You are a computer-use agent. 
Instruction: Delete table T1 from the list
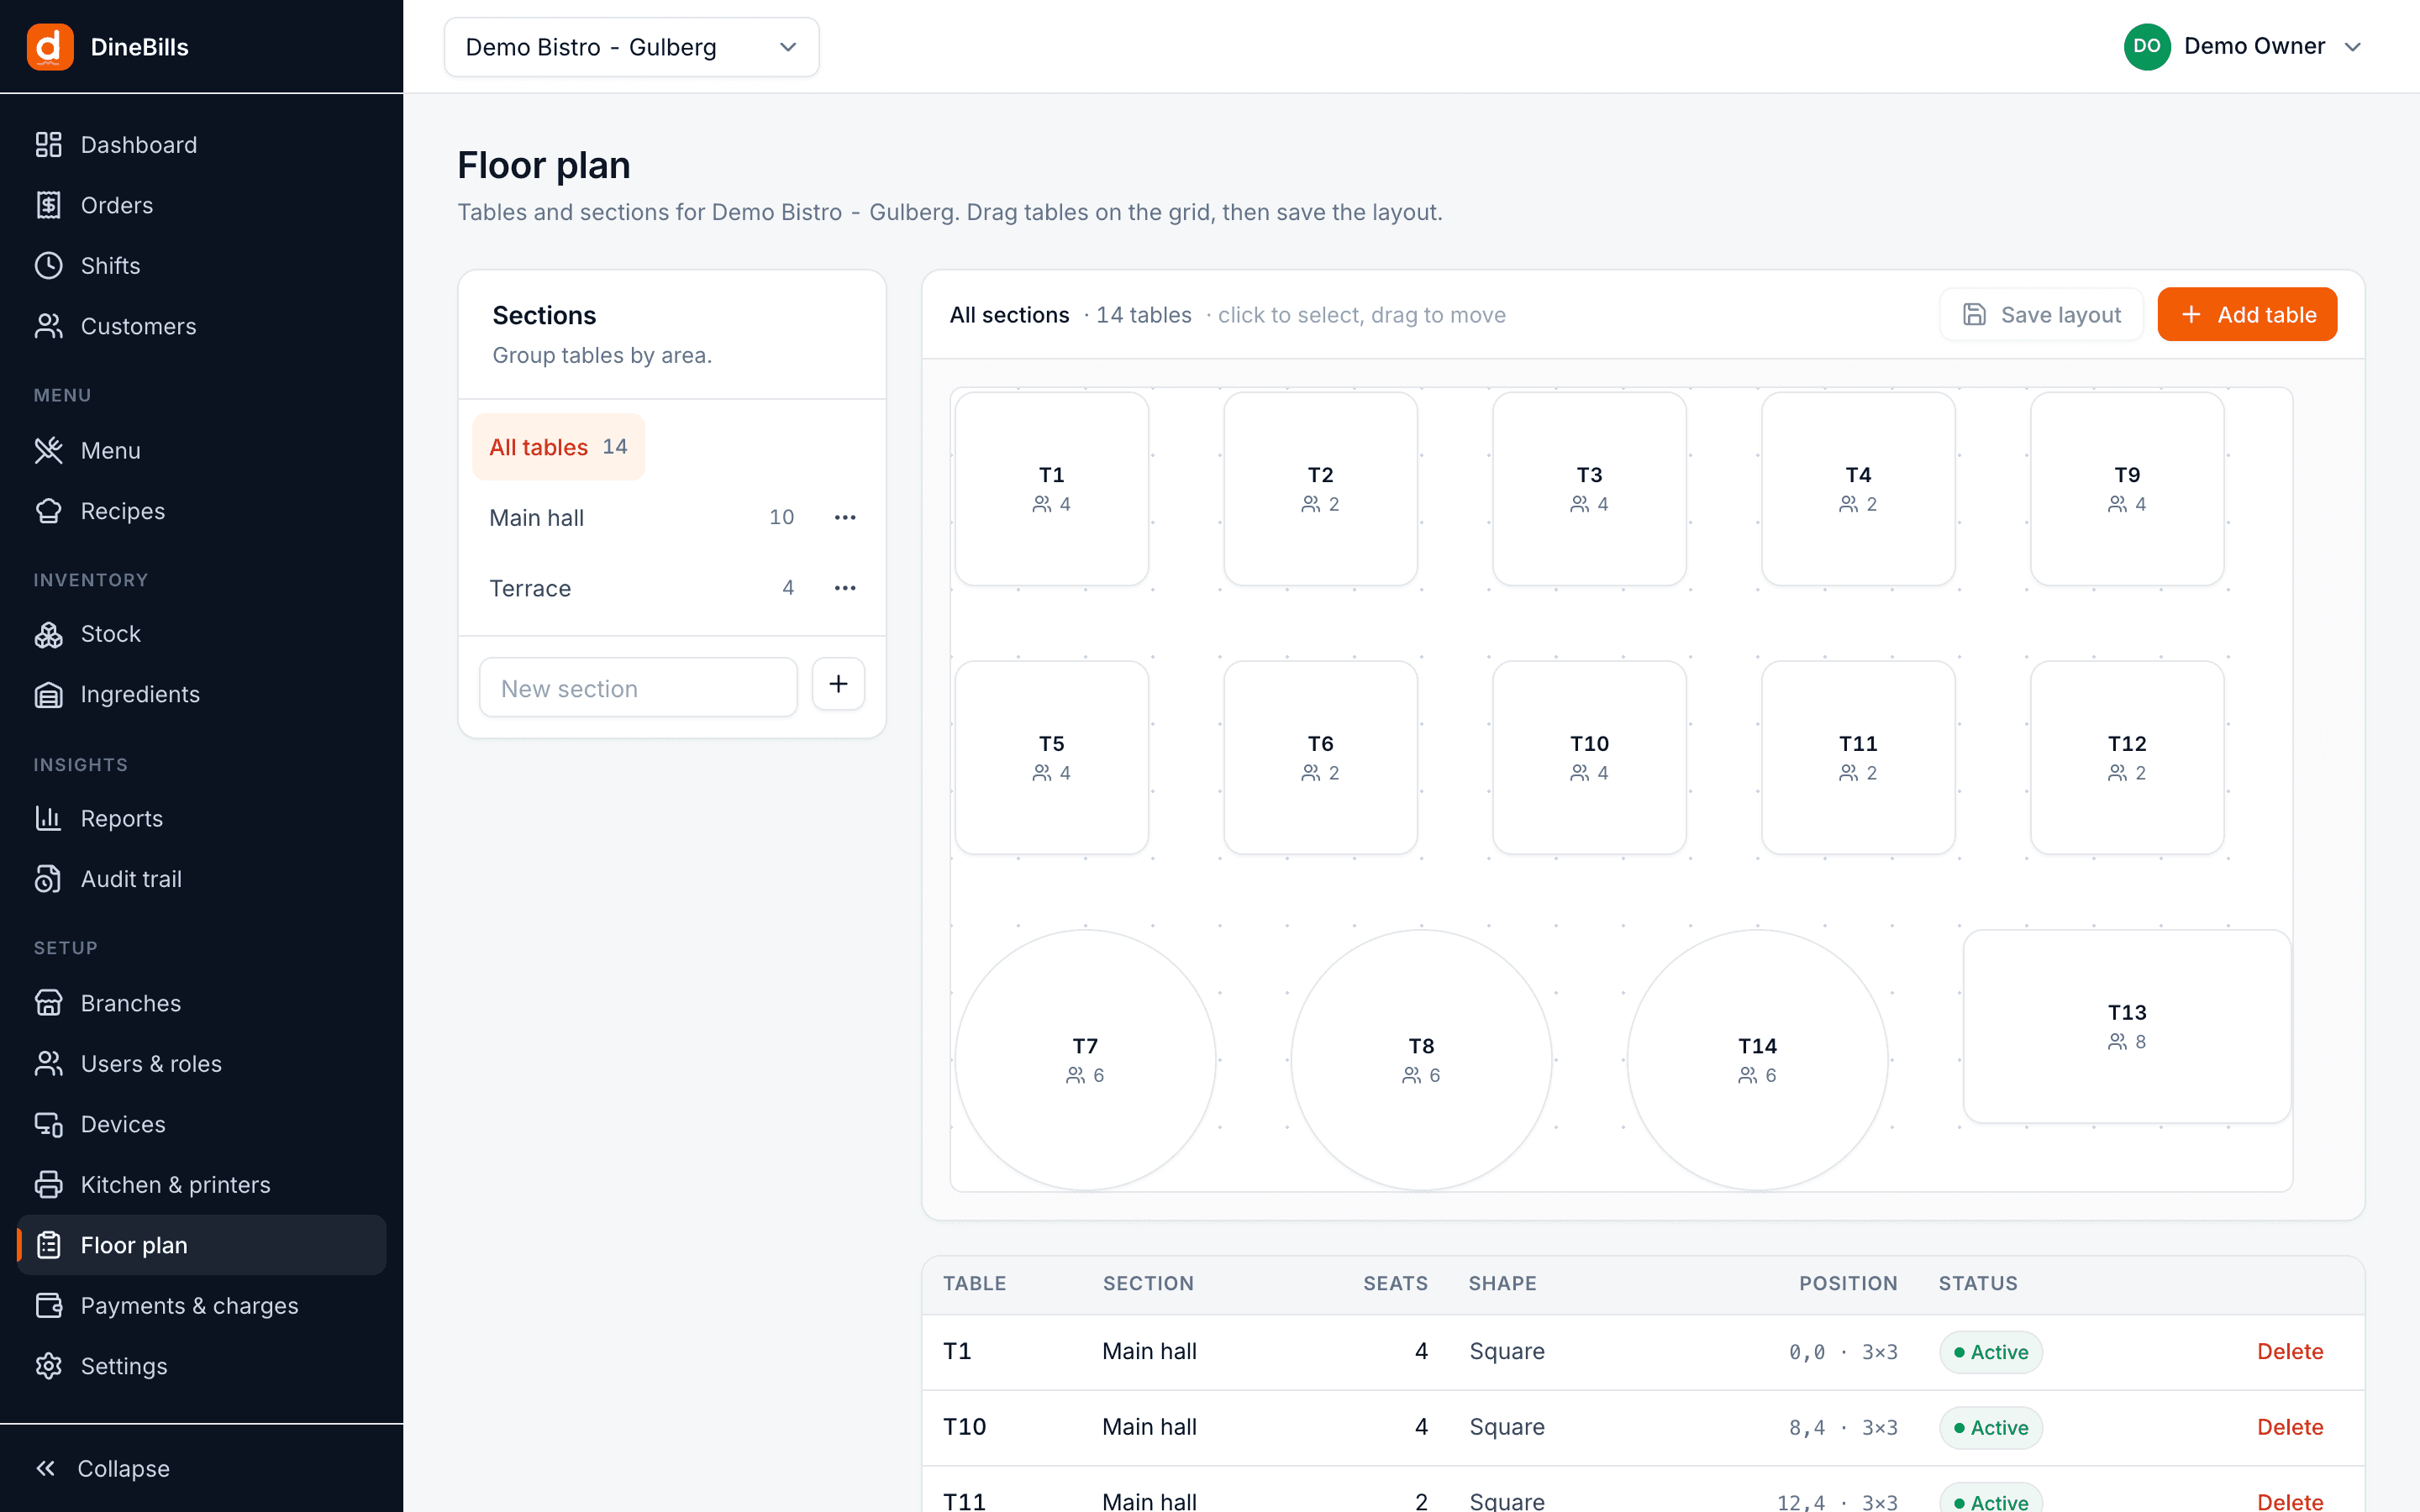pyautogui.click(x=2290, y=1352)
